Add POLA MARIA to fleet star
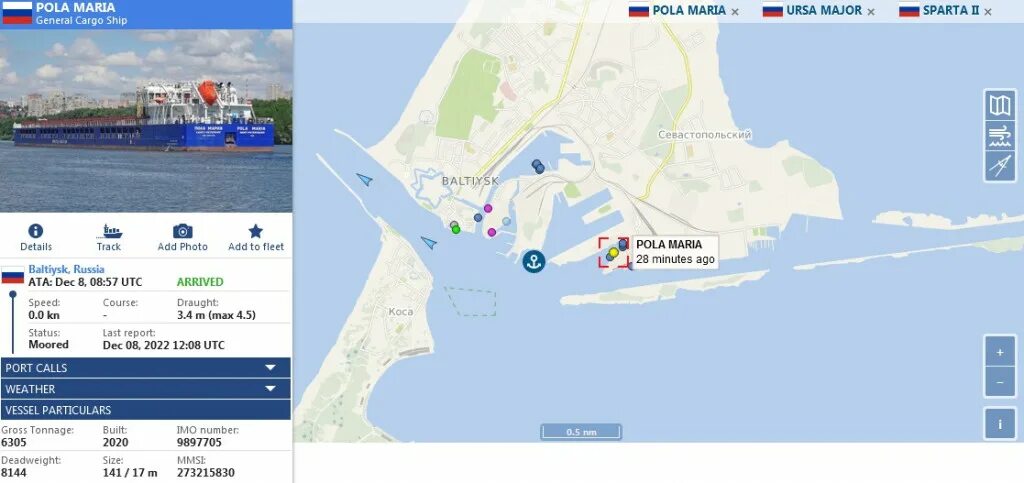The height and width of the screenshot is (483, 1024). coord(255,231)
